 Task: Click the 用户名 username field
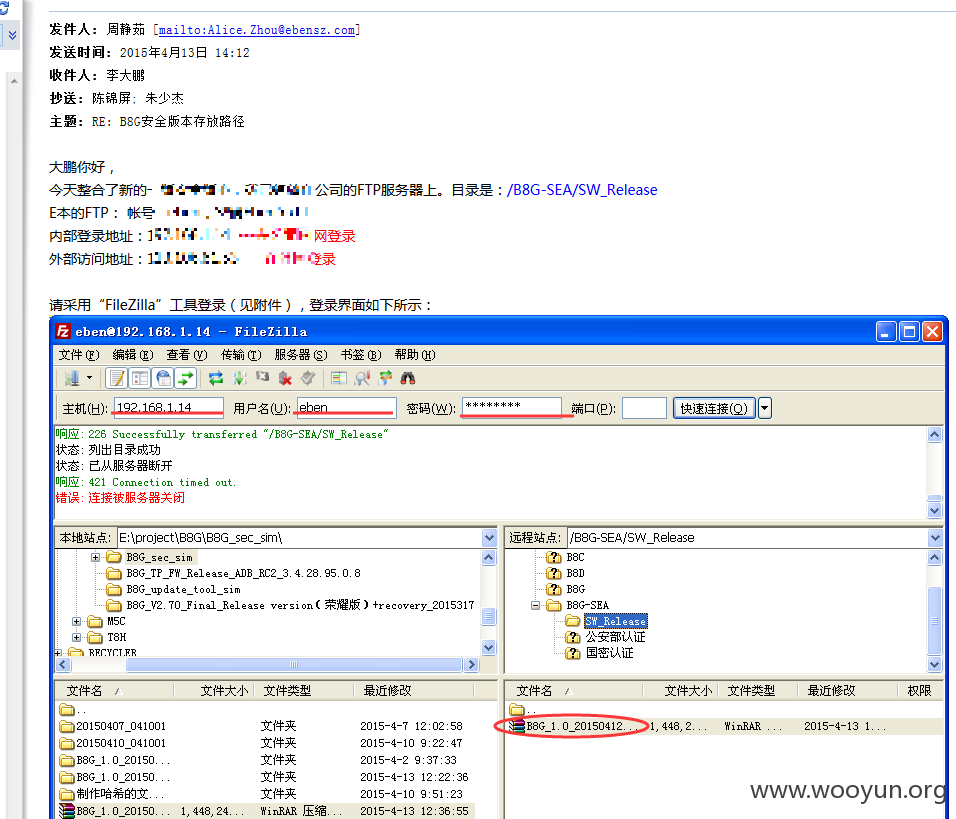346,408
